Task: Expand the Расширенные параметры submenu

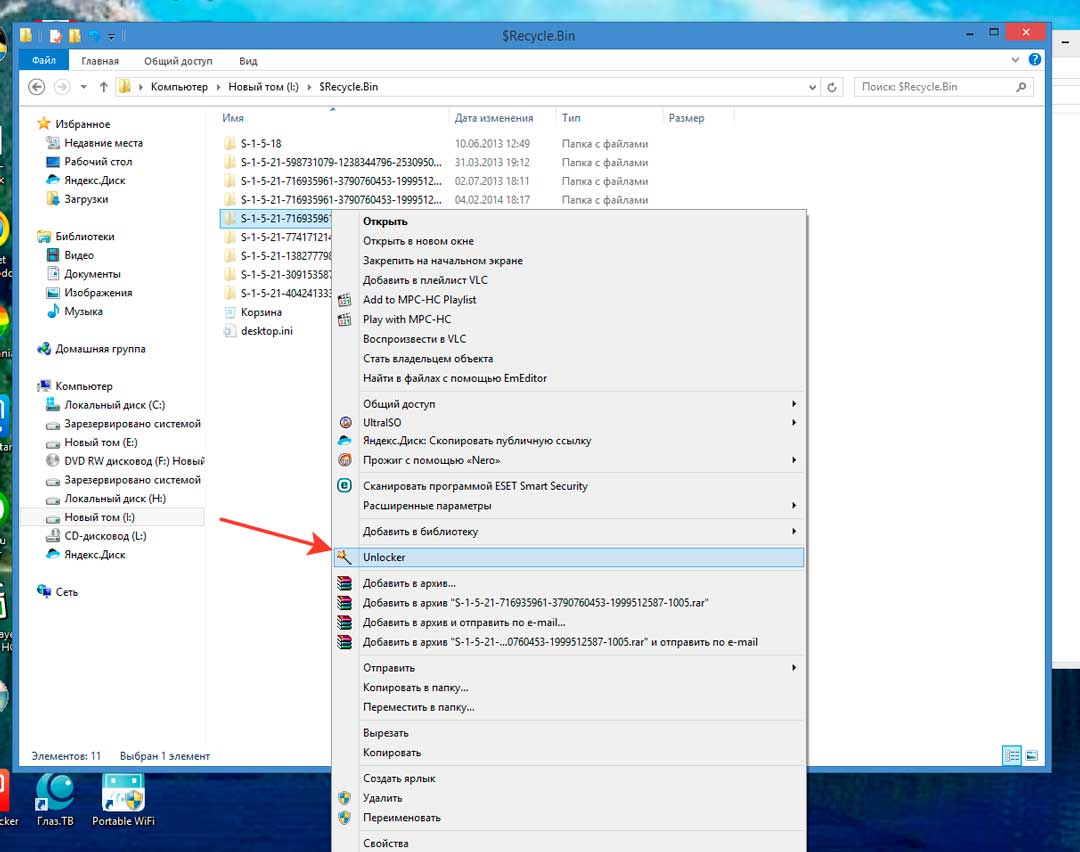Action: tap(793, 505)
